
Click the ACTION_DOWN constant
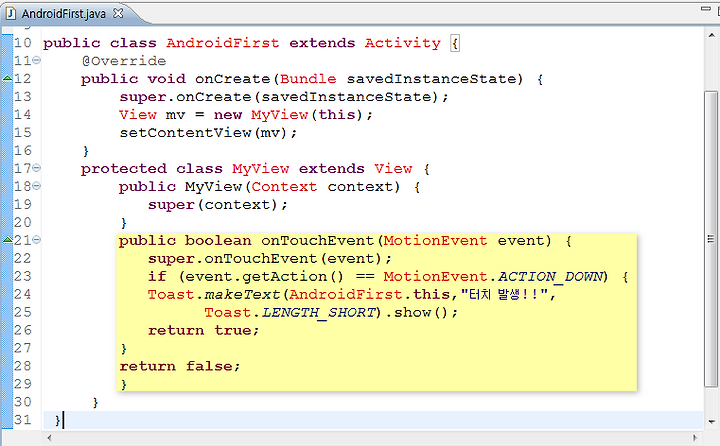pyautogui.click(x=551, y=277)
